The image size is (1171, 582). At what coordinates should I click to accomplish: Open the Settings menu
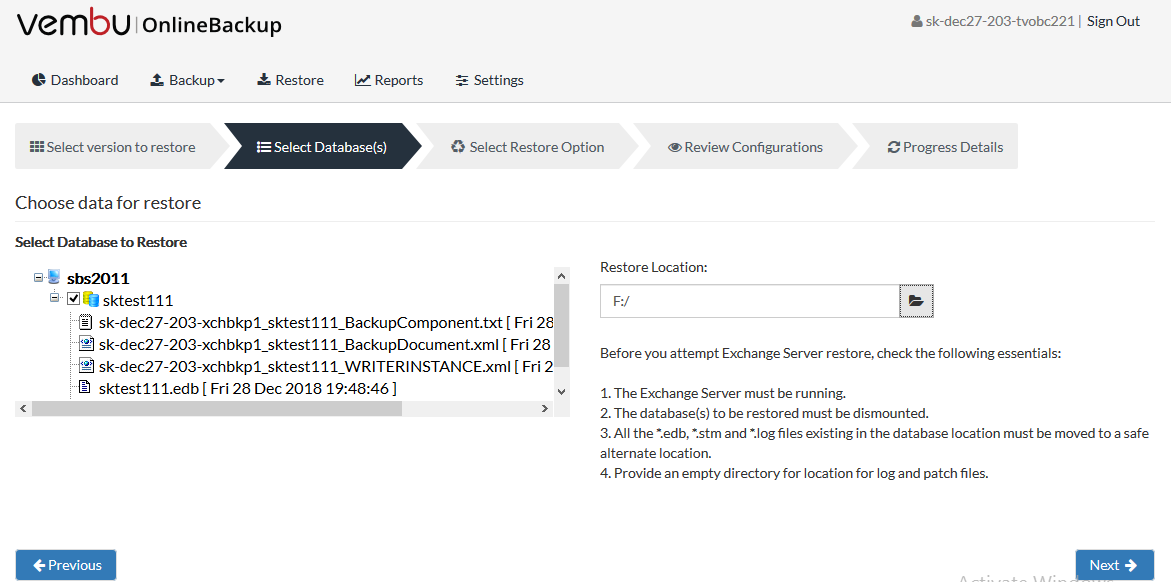490,80
